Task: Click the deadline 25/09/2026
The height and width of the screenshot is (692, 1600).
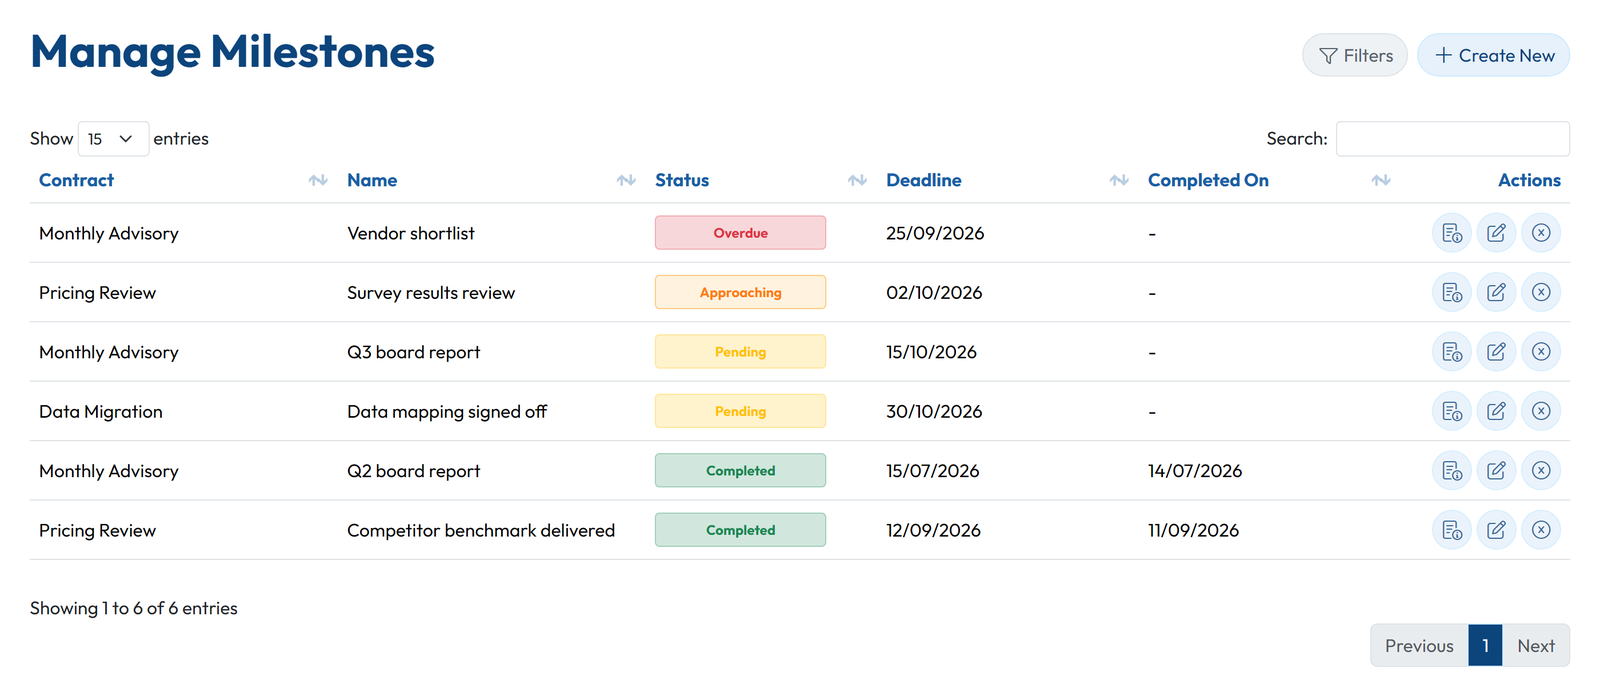Action: pyautogui.click(x=935, y=233)
